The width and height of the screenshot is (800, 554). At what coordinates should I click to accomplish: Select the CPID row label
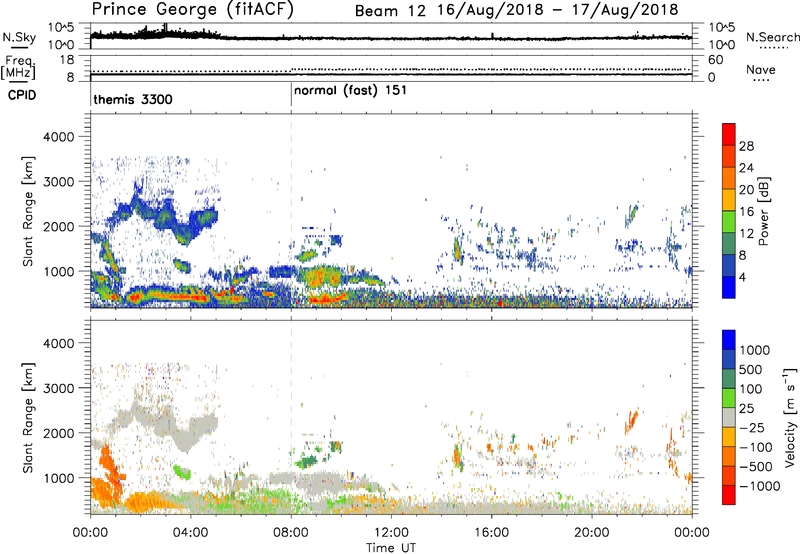[22, 95]
